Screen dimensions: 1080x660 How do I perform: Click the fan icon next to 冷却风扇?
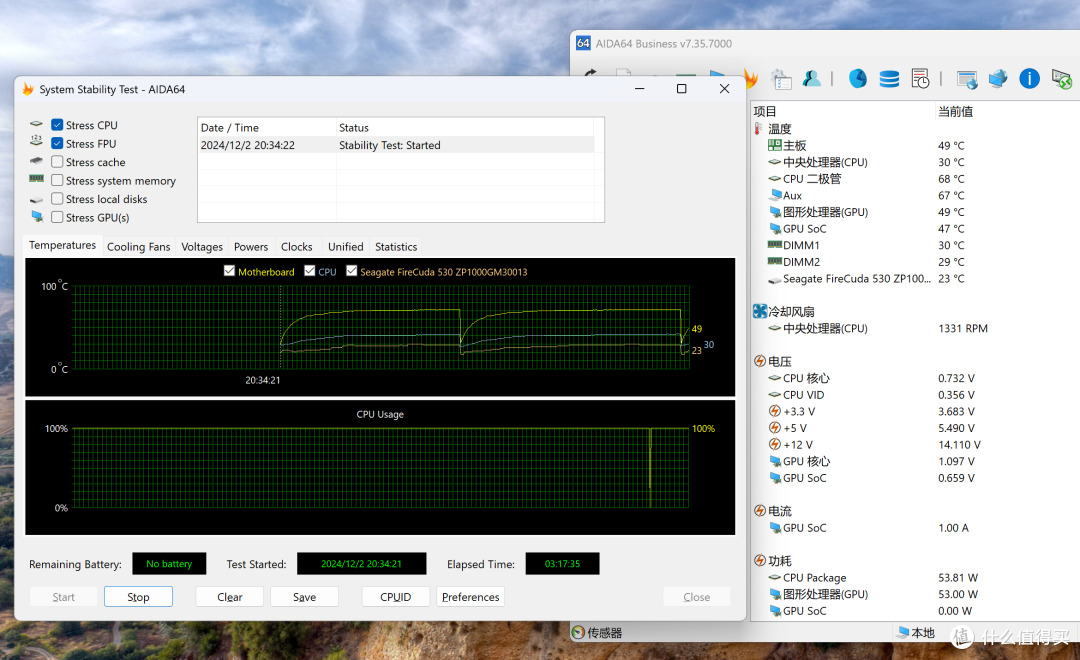(760, 311)
